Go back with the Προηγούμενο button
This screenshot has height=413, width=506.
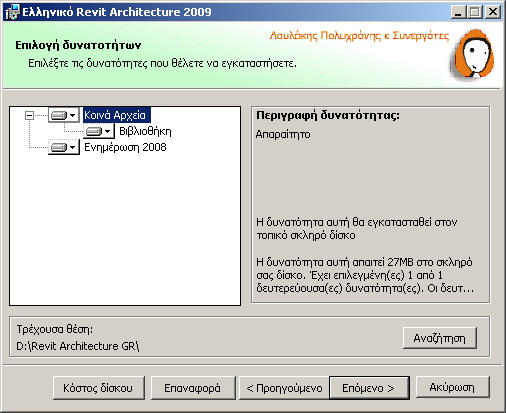coord(284,388)
